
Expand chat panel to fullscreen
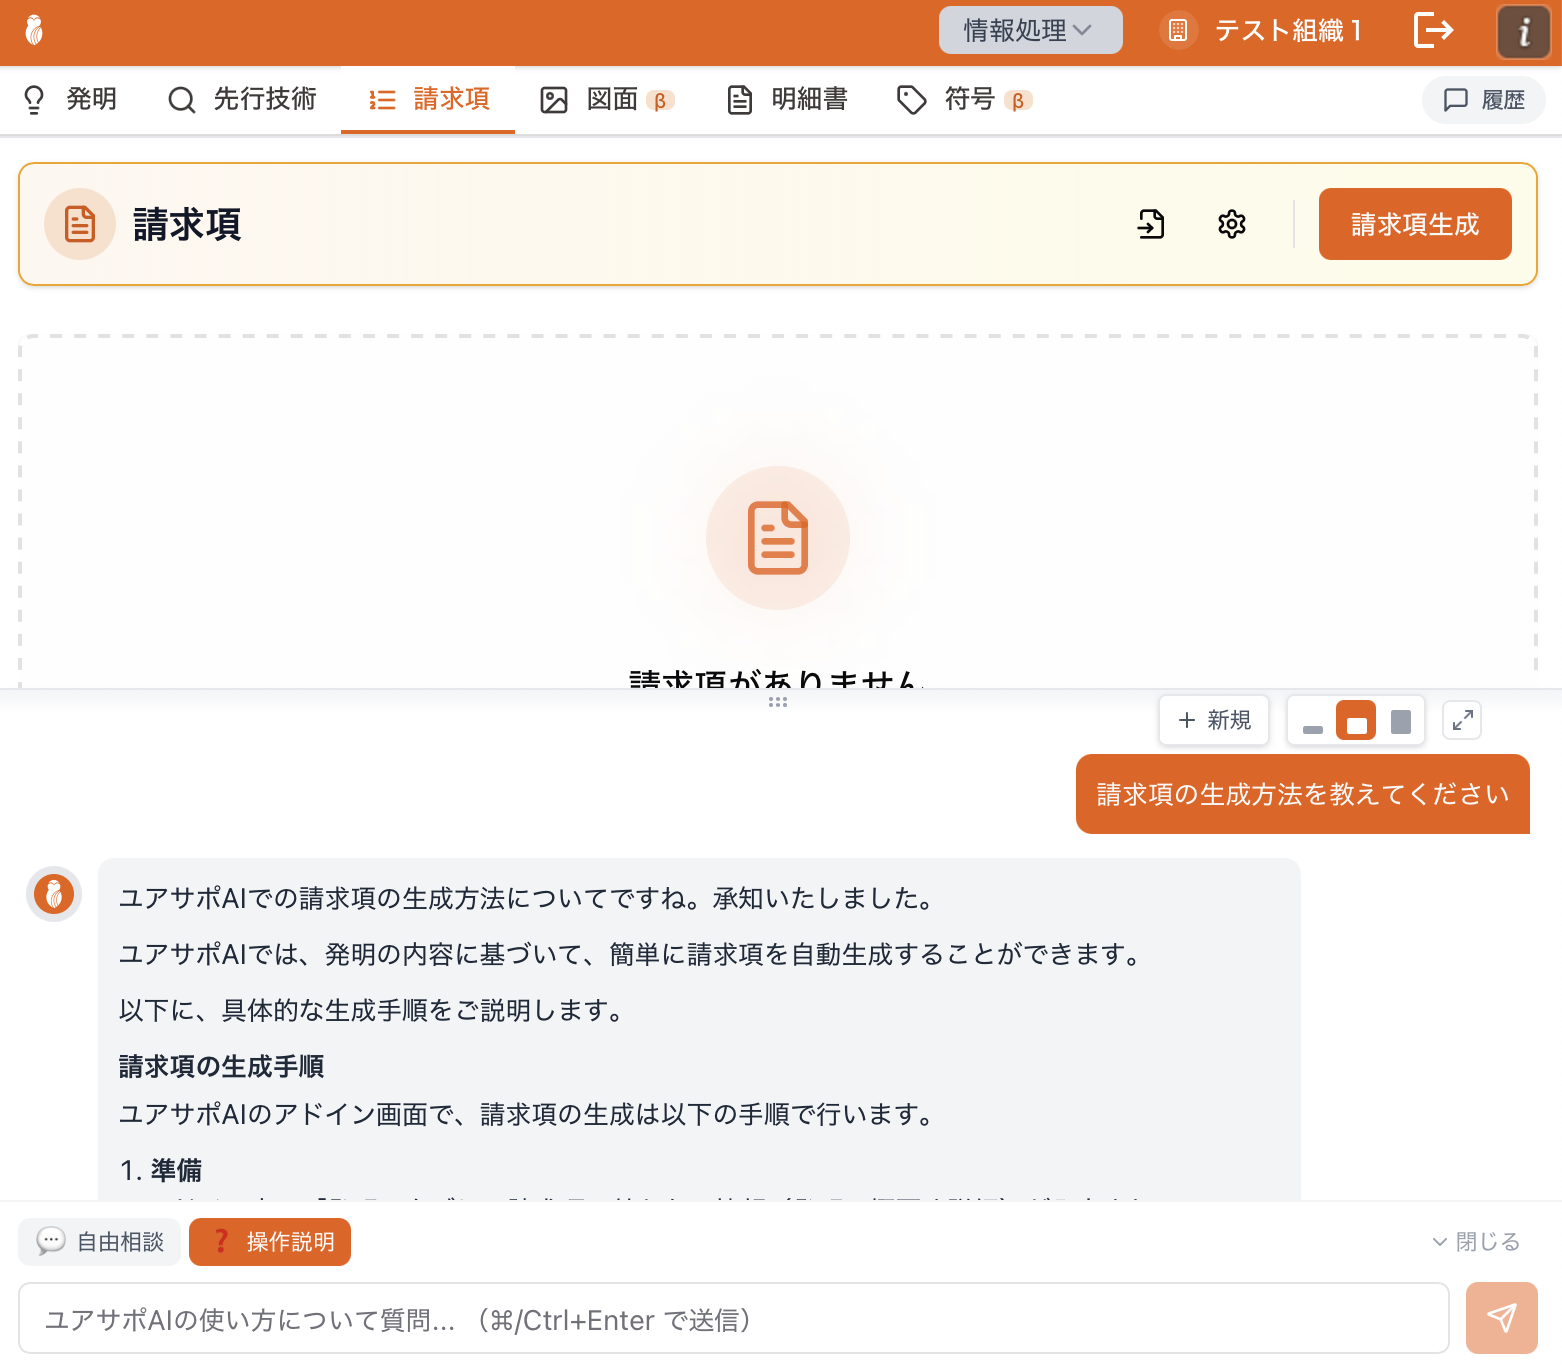point(1462,720)
